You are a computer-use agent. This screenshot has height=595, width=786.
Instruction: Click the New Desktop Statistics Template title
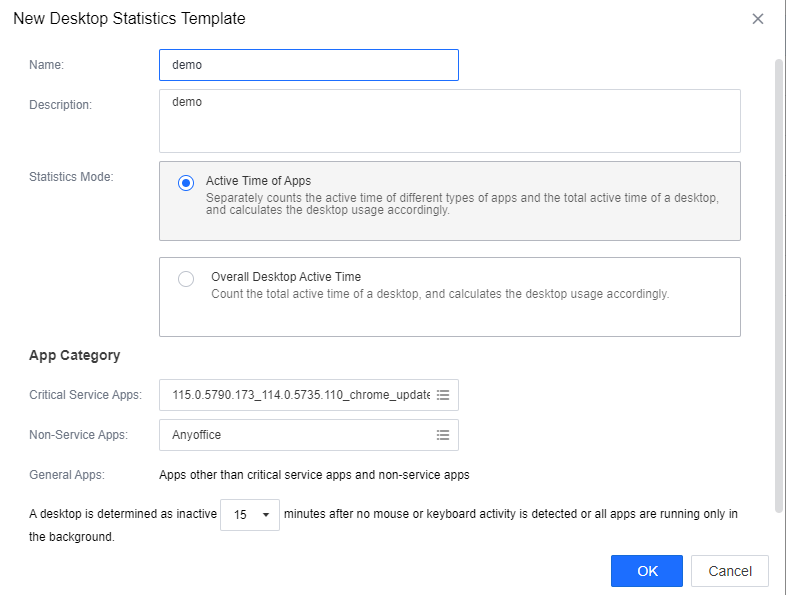coord(129,19)
